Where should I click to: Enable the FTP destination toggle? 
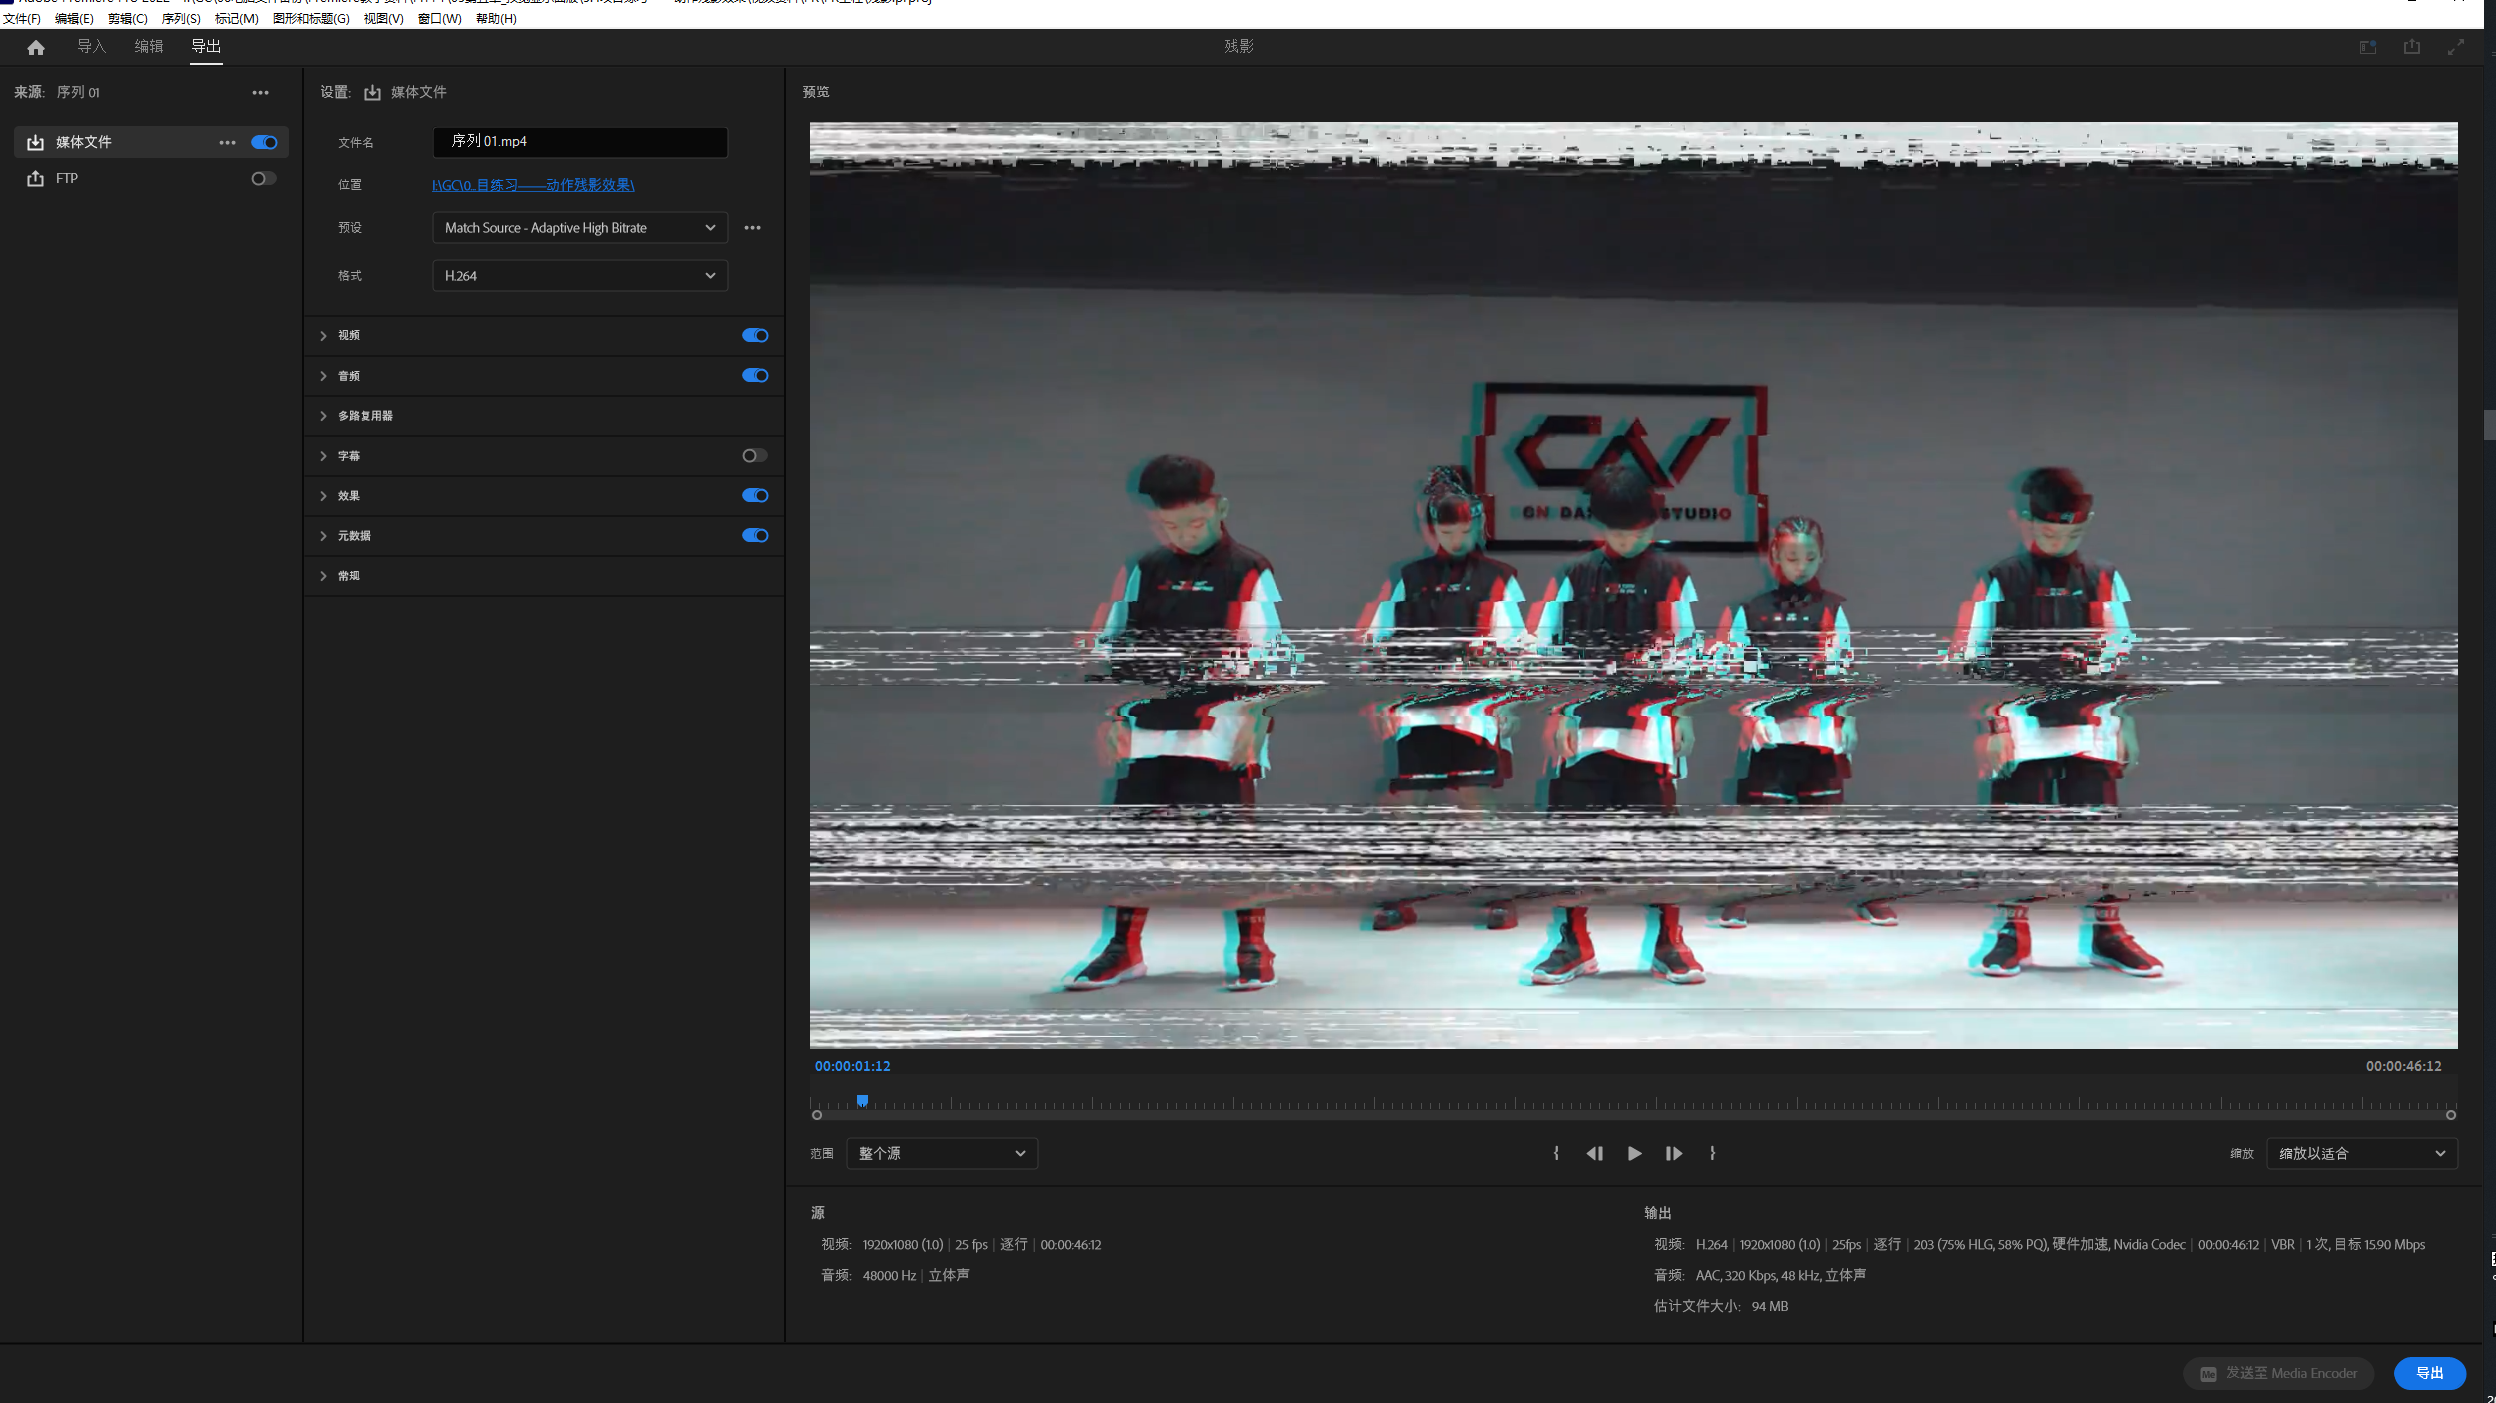point(263,178)
